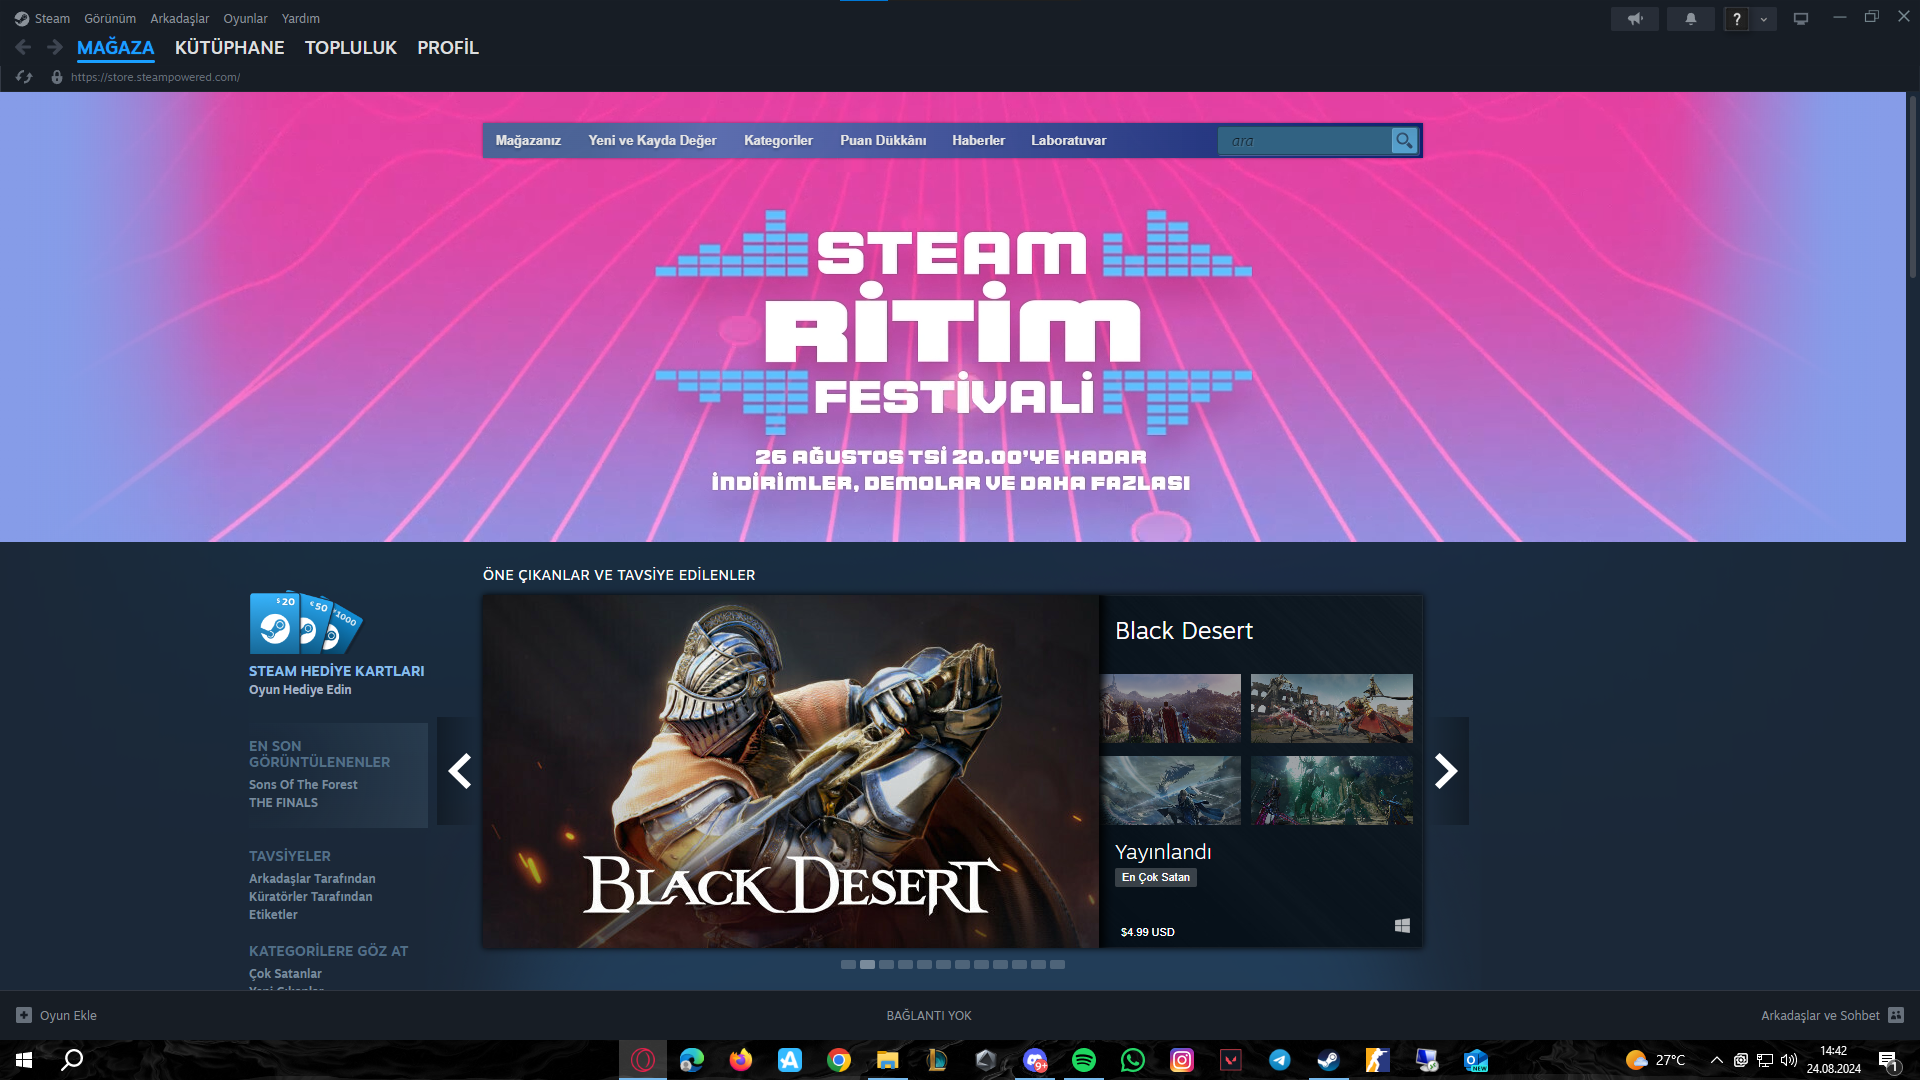View first Black Desert screenshot thumbnail
The image size is (1920, 1080).
click(1171, 708)
